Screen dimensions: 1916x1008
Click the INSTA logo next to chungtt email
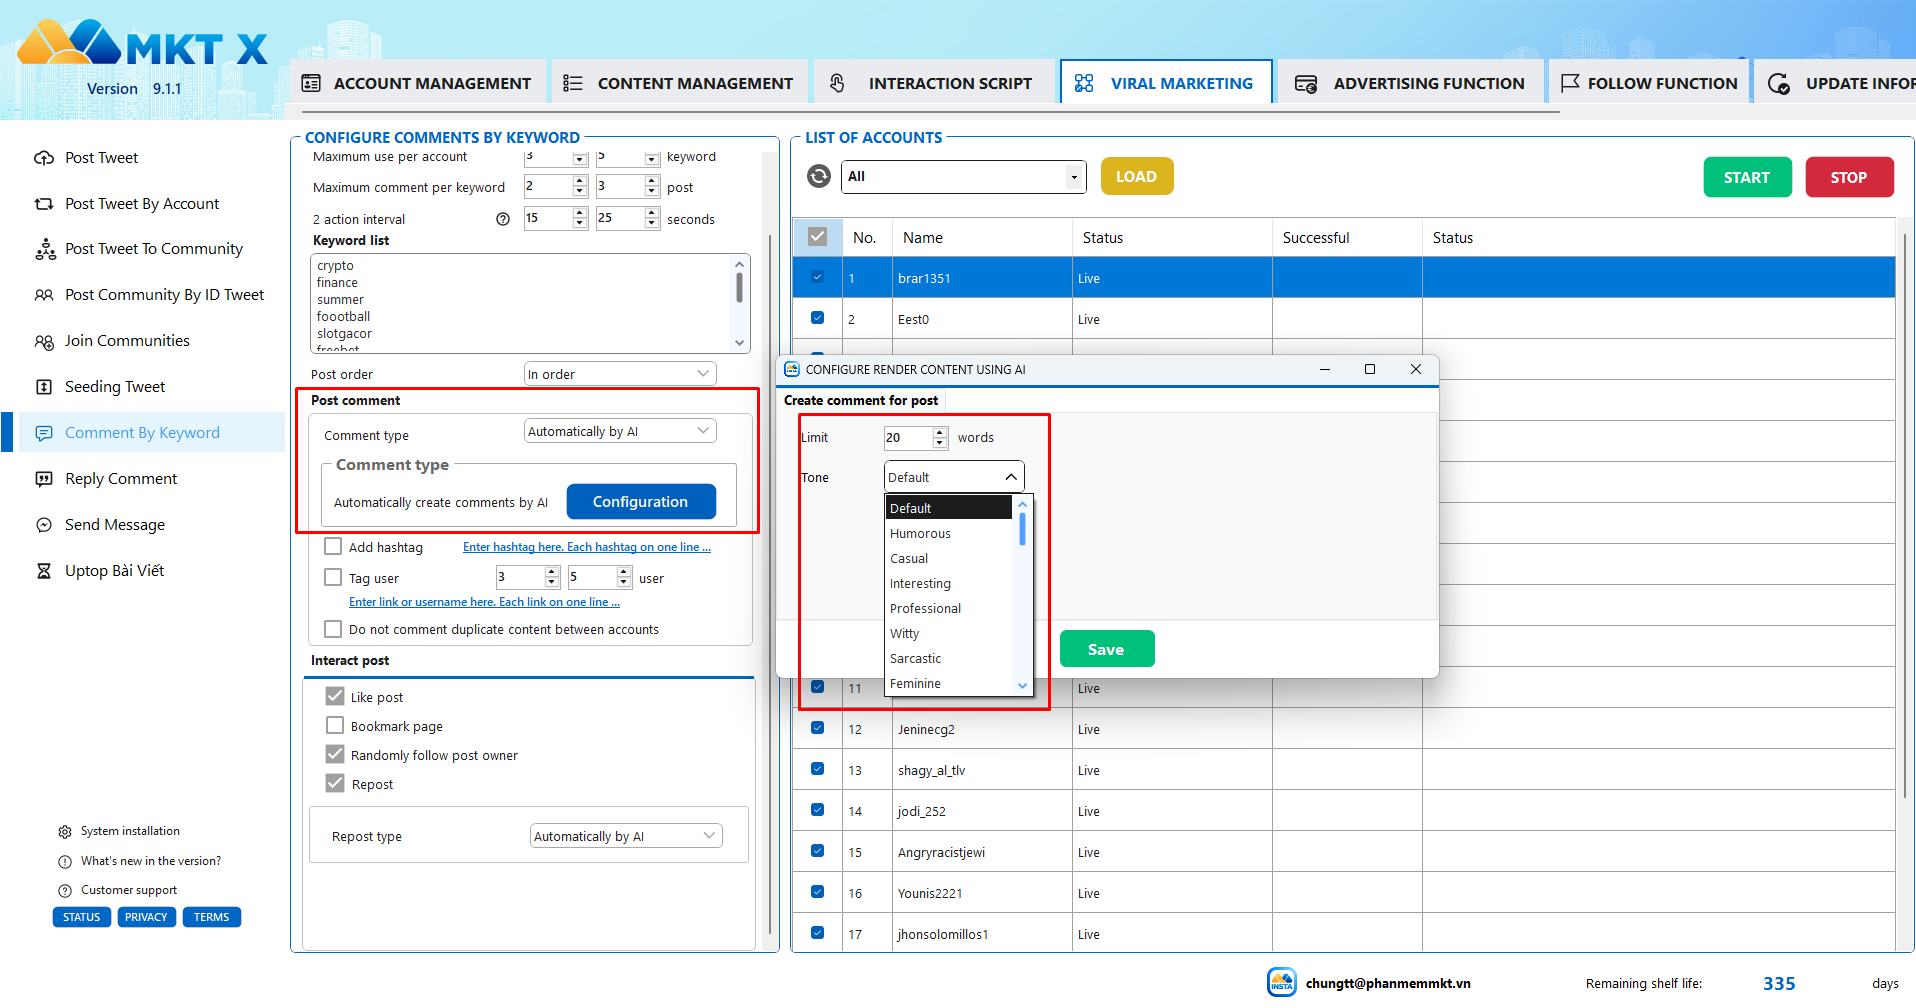(x=1282, y=983)
